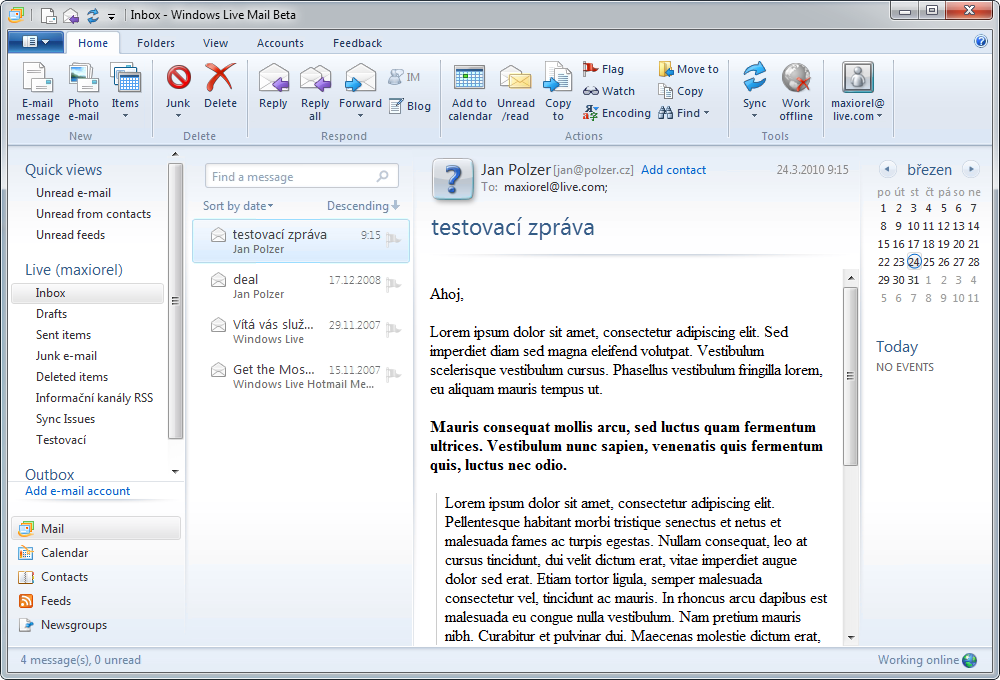This screenshot has height=680, width=1000.
Task: Switch to the Home tab
Action: point(93,43)
